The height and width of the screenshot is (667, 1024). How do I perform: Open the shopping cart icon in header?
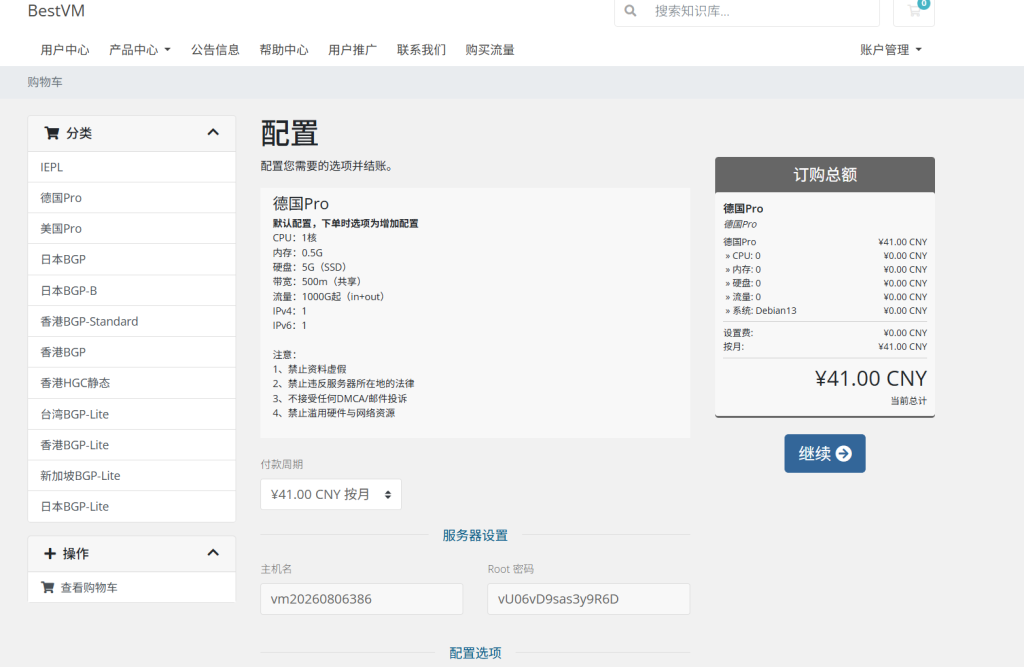(x=914, y=10)
